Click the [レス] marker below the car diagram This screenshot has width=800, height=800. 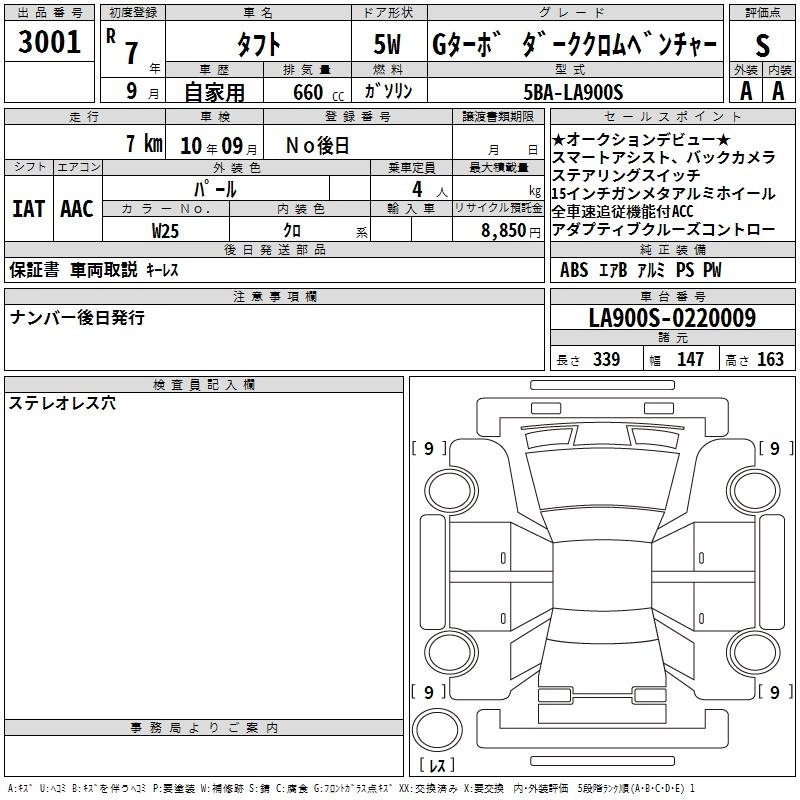436,765
